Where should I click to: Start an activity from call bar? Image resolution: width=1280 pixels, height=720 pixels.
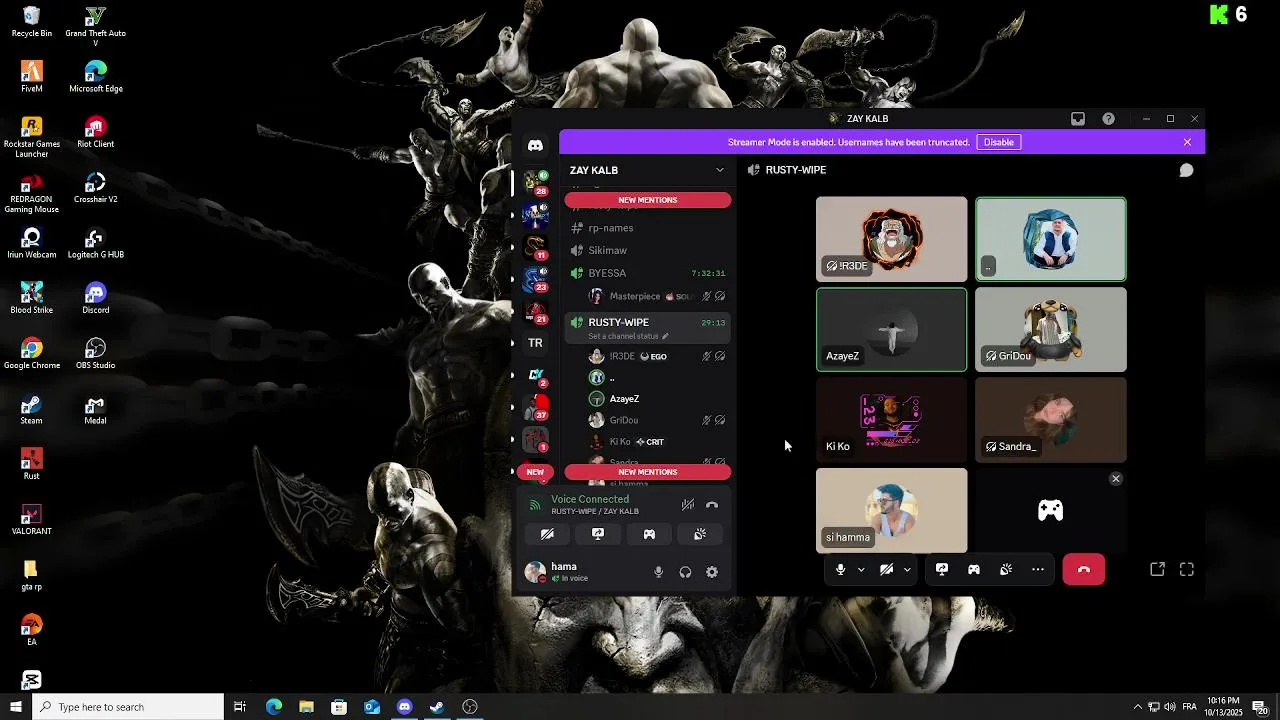tap(974, 569)
